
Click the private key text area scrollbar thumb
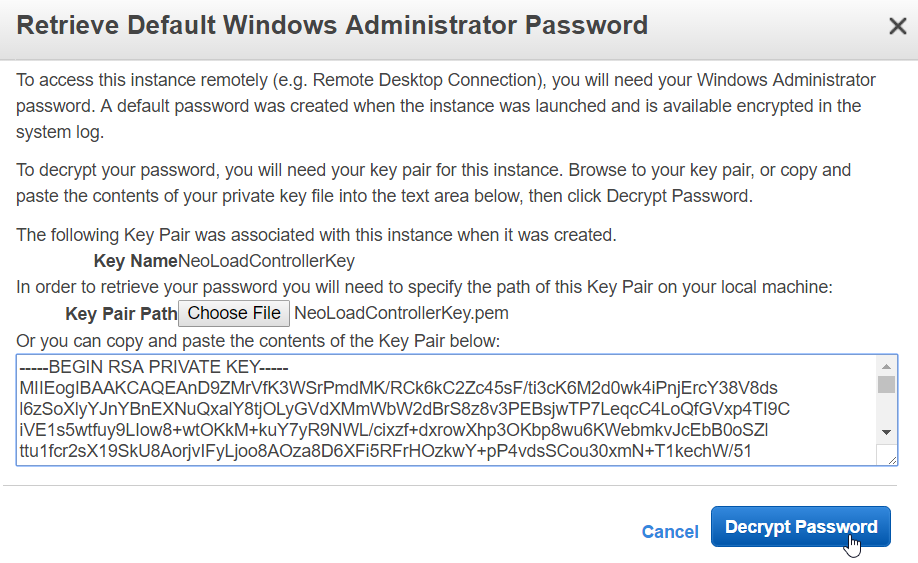[886, 385]
